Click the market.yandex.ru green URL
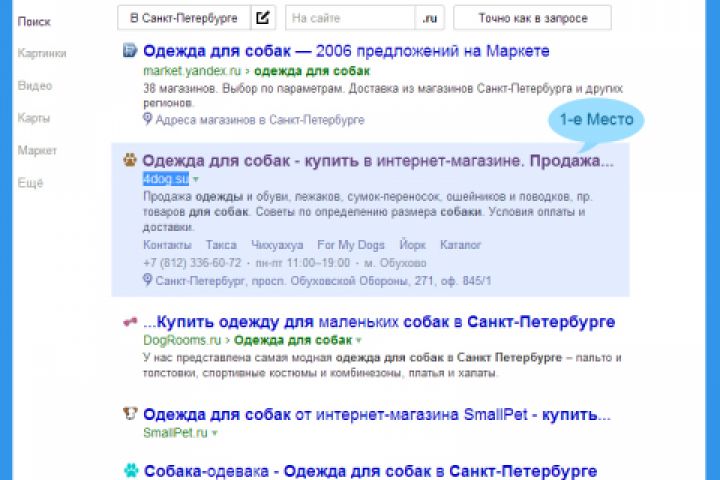Image resolution: width=720 pixels, height=480 pixels. point(192,71)
